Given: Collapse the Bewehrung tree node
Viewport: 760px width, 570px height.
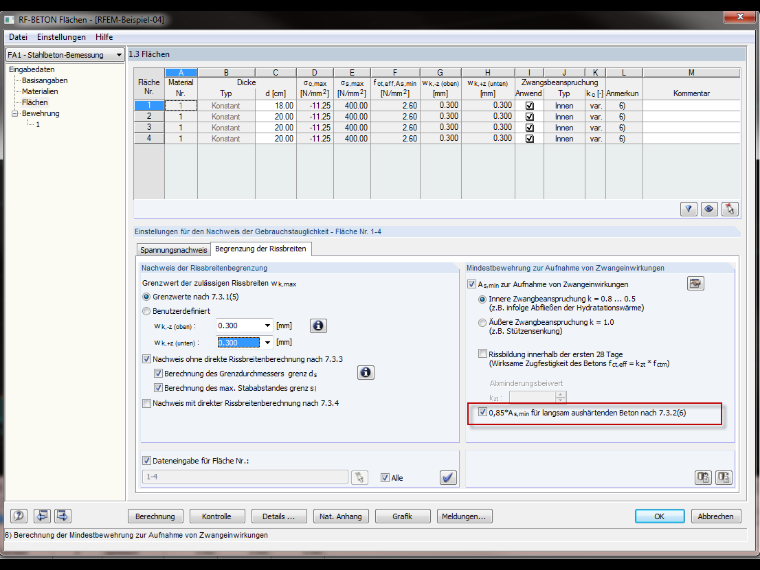Looking at the screenshot, I should [x=15, y=113].
